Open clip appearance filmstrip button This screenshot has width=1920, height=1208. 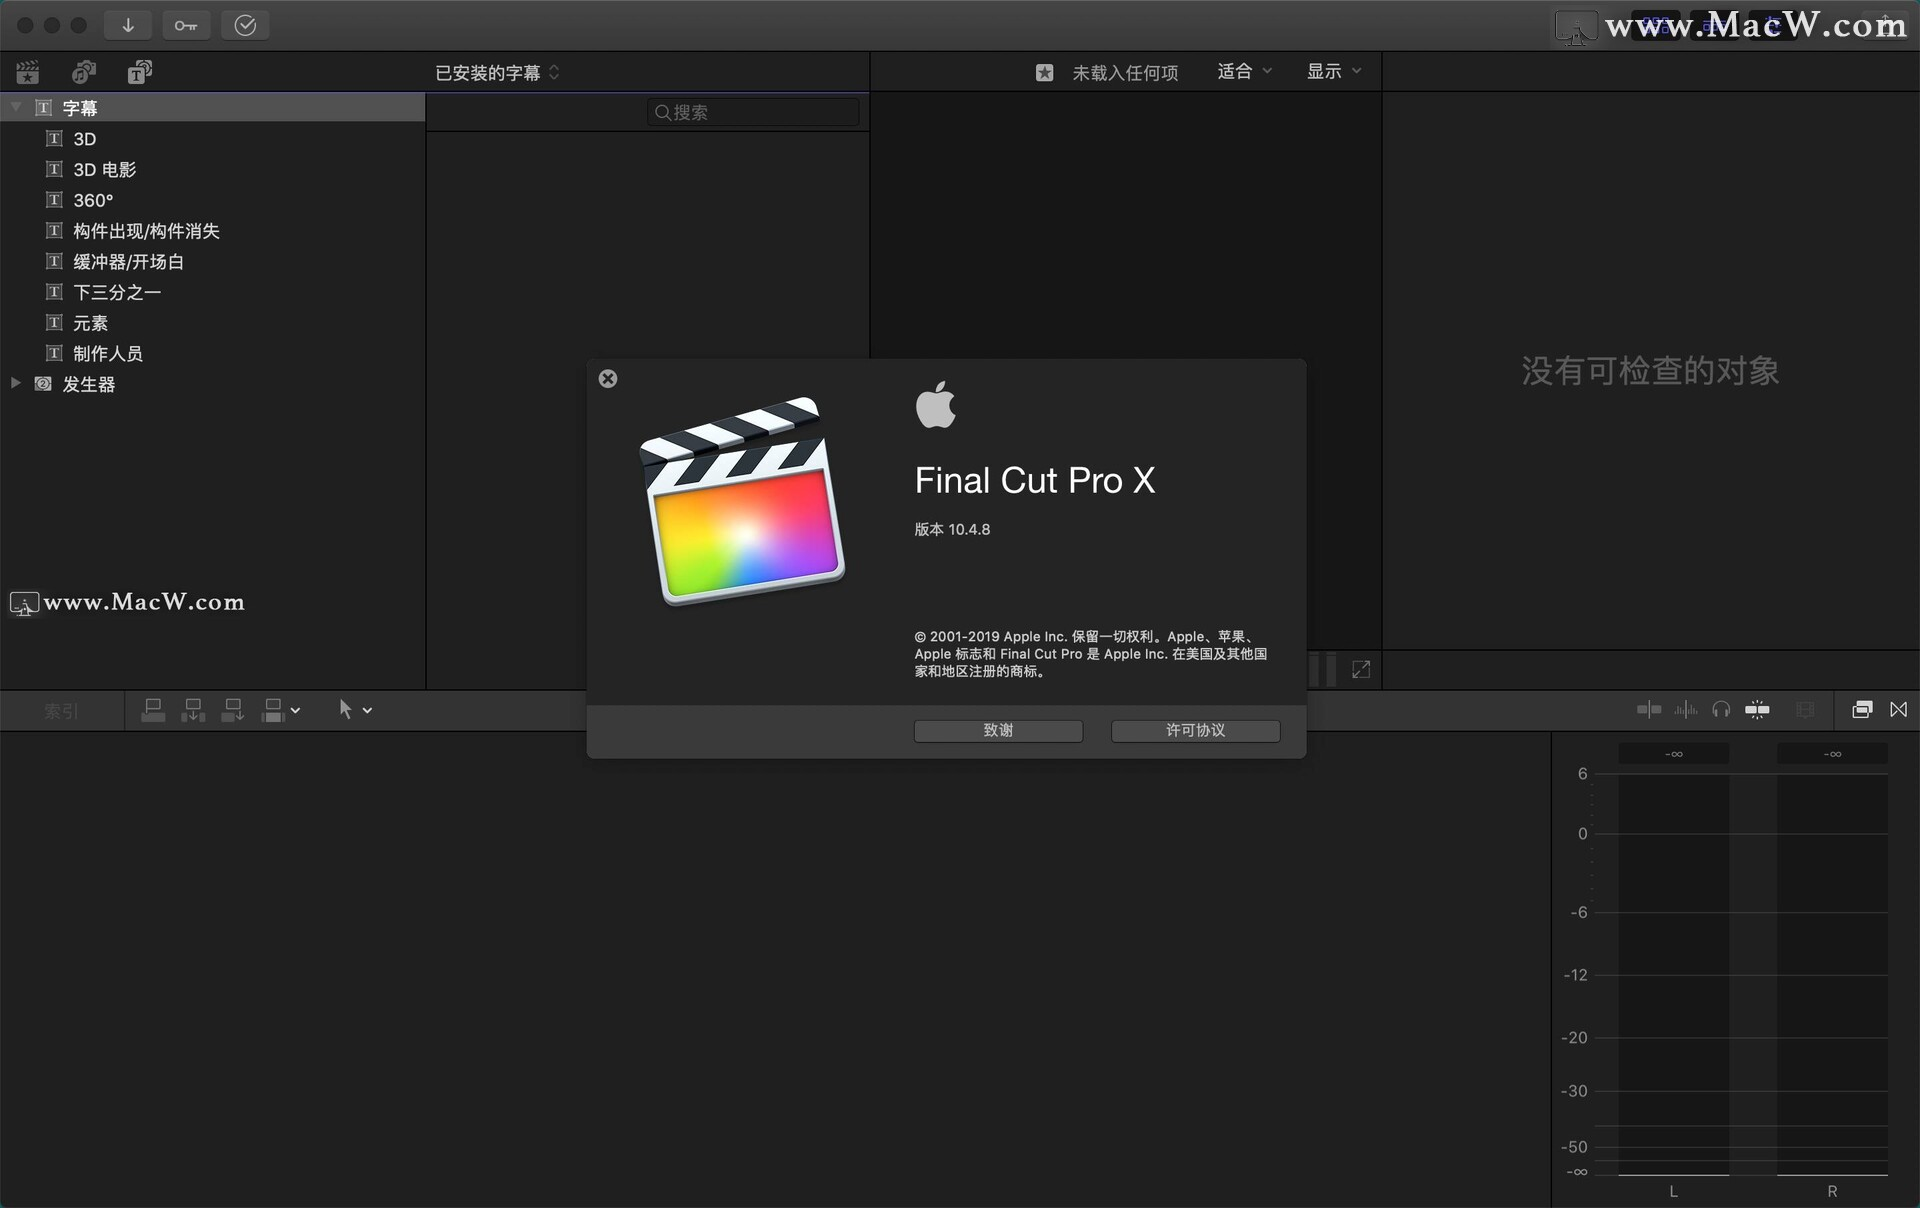1805,709
